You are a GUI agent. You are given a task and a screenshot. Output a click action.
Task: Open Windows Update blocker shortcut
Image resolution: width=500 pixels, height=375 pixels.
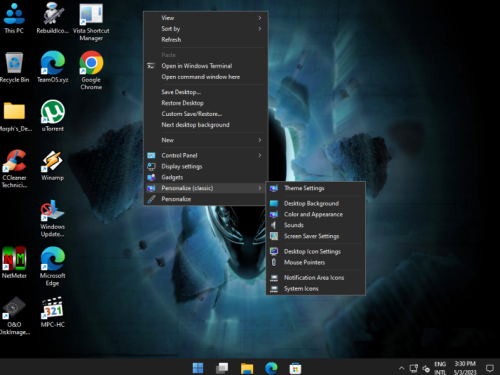click(x=53, y=218)
